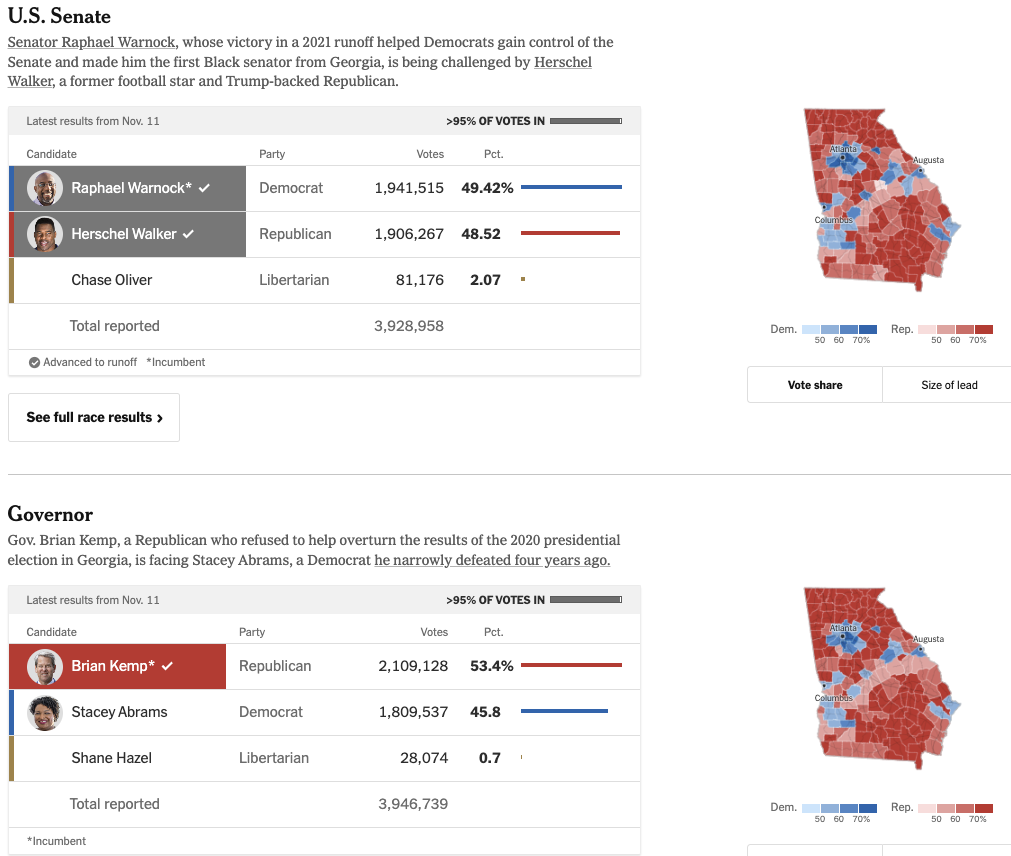Click the 'Advanced to runoff' legend checkmark icon

34,362
